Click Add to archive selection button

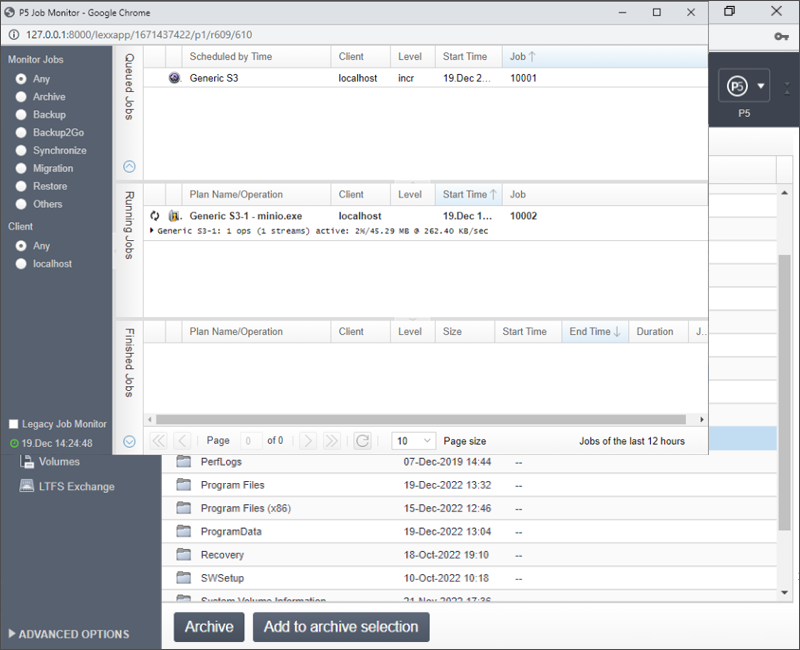(x=341, y=627)
